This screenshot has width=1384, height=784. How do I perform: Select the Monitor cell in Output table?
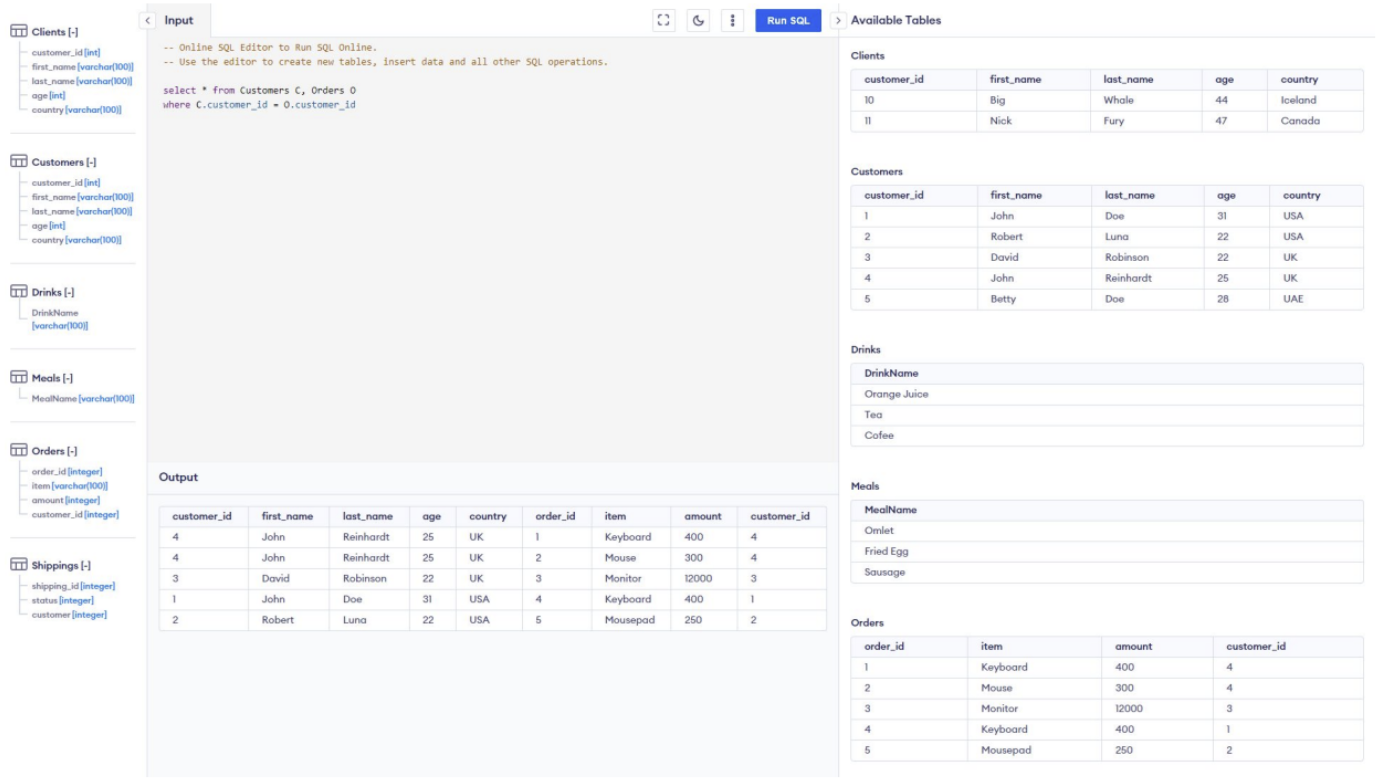coord(622,579)
